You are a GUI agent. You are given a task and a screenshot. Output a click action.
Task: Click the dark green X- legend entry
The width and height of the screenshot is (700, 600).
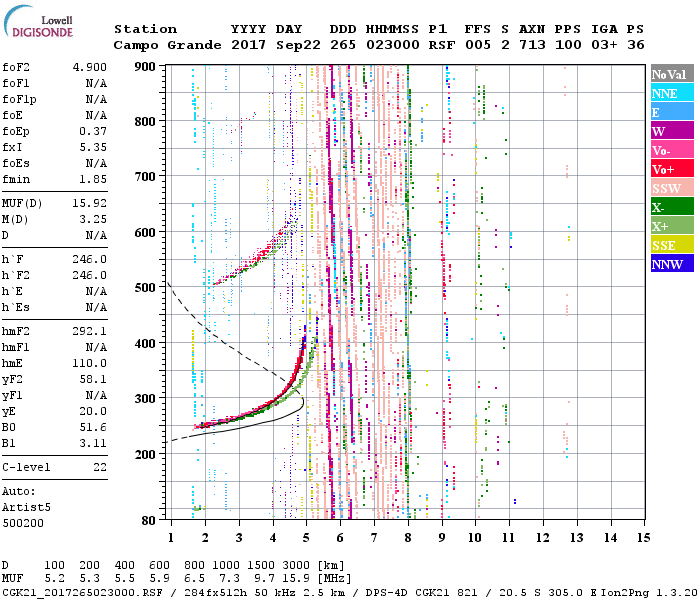(x=672, y=207)
